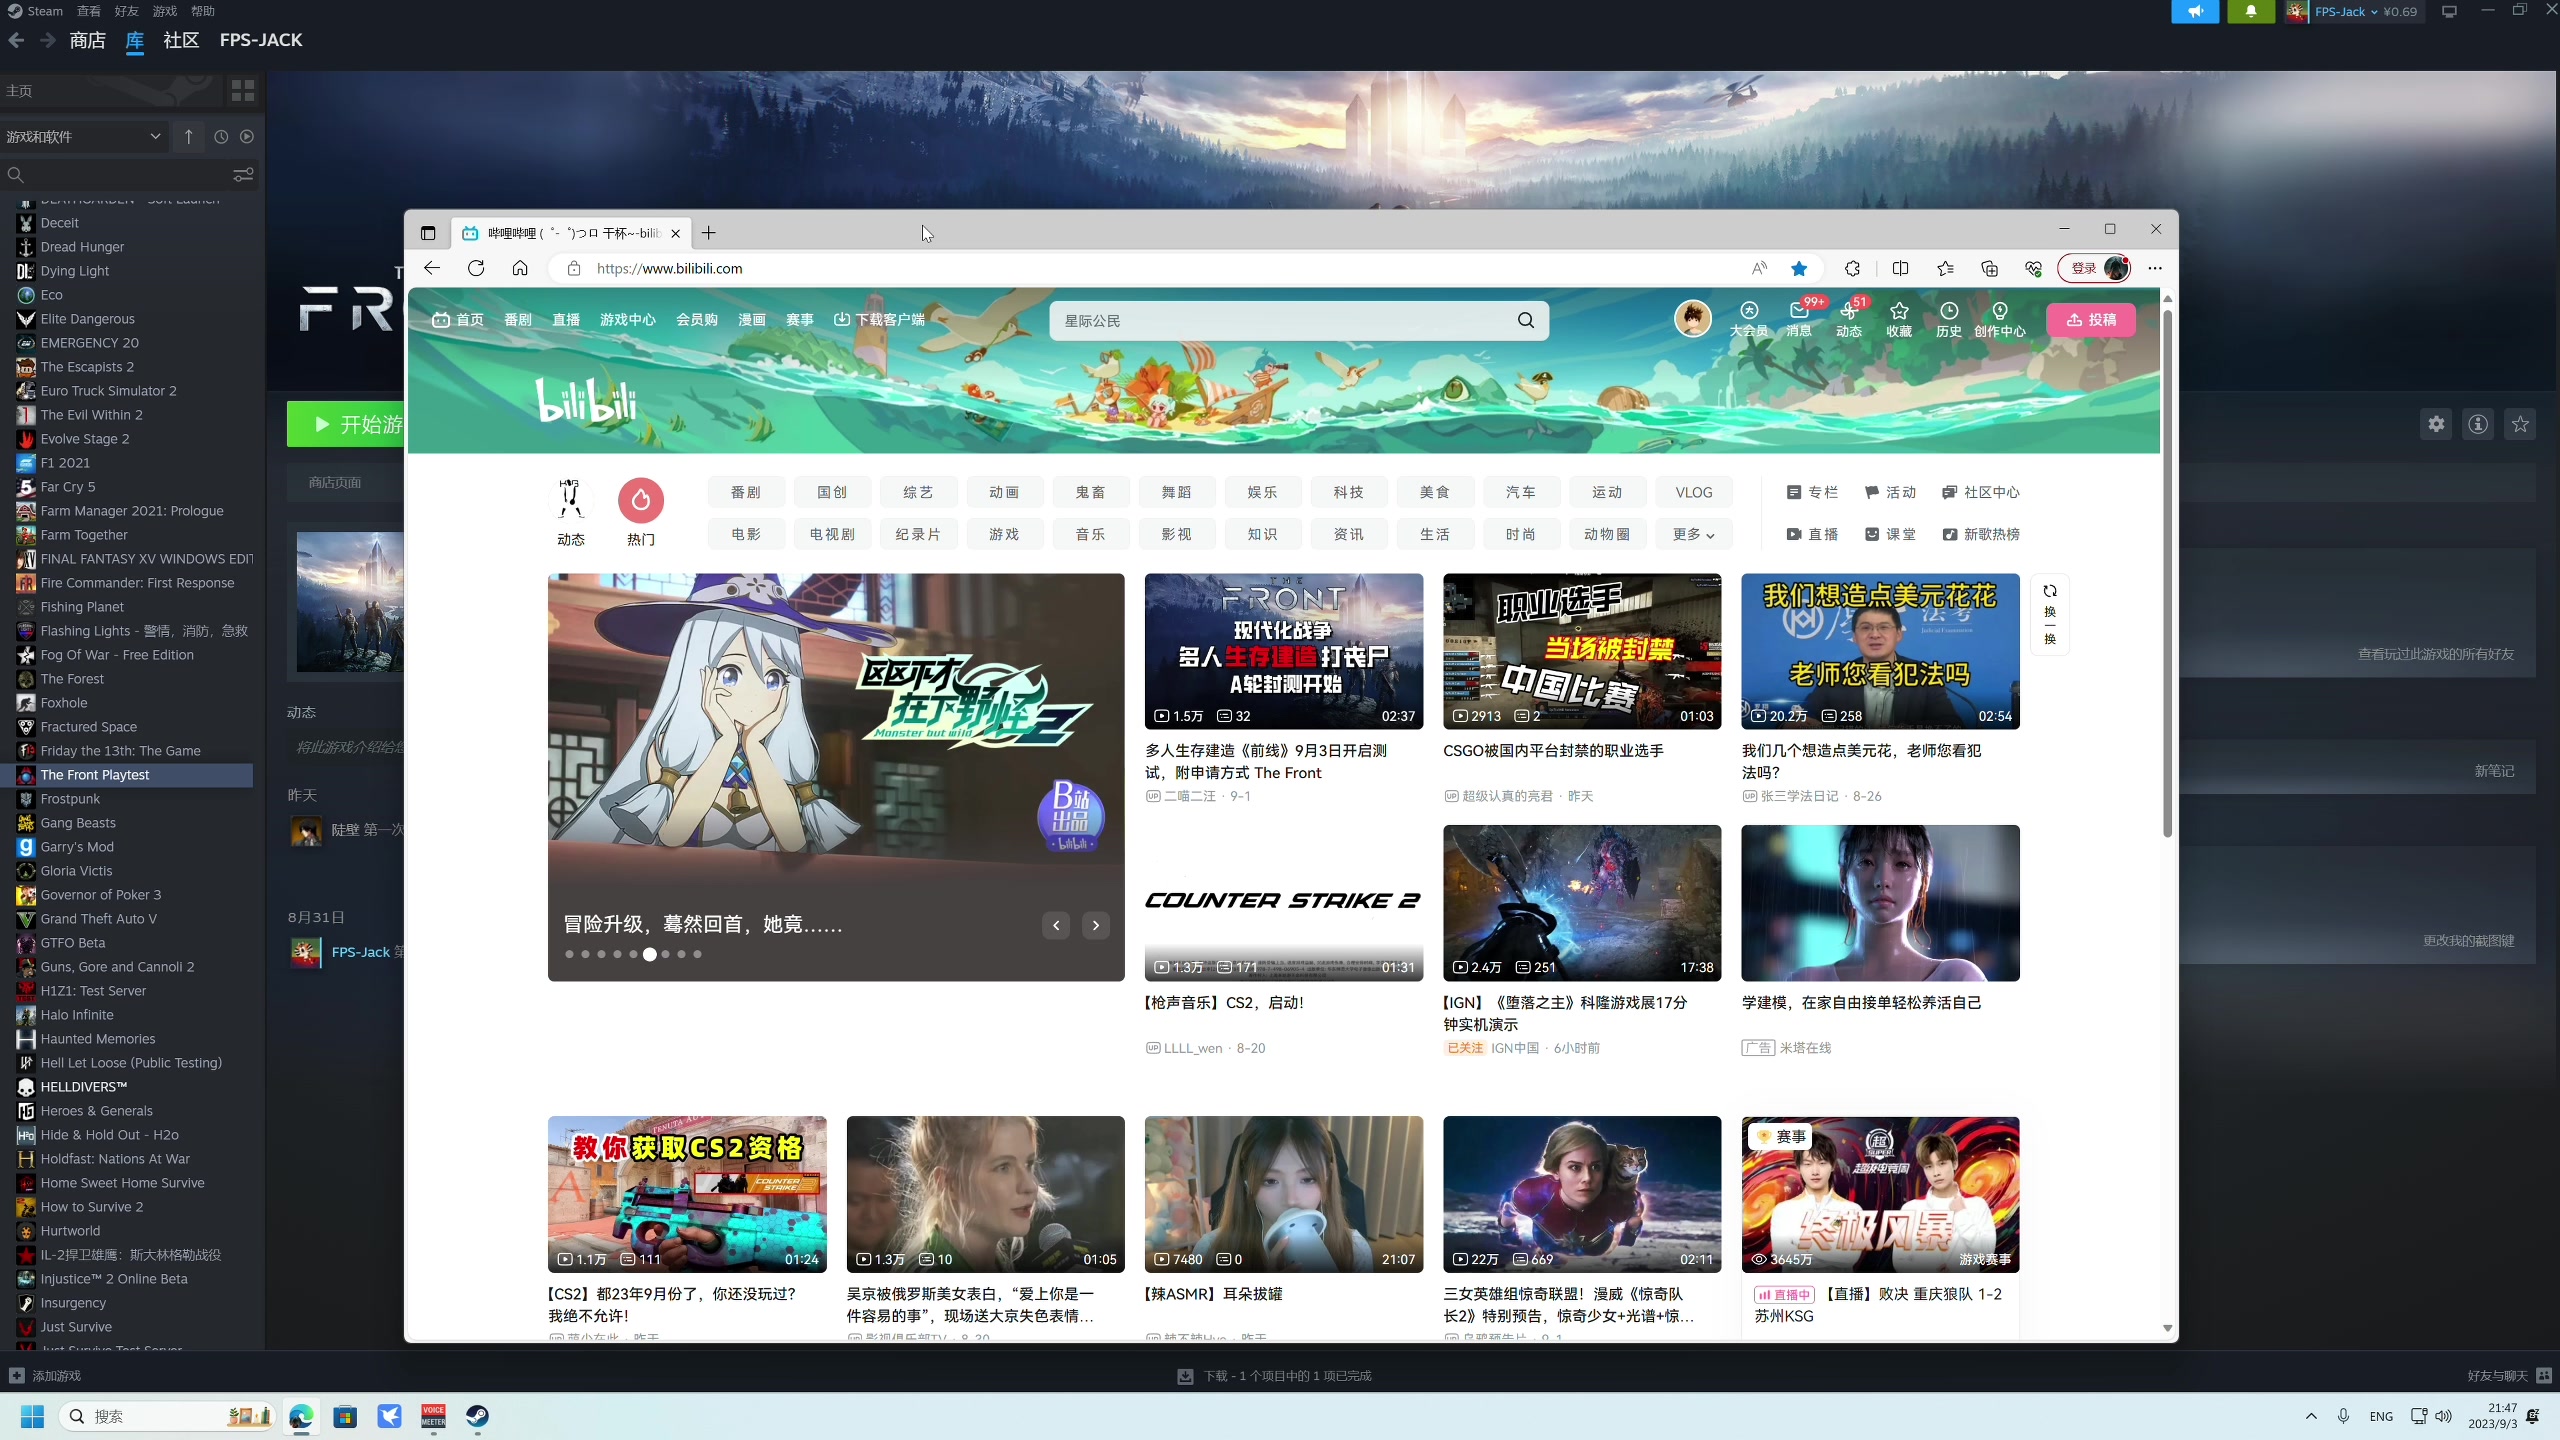Open Bilibili 历史 history icon

pyautogui.click(x=1949, y=320)
